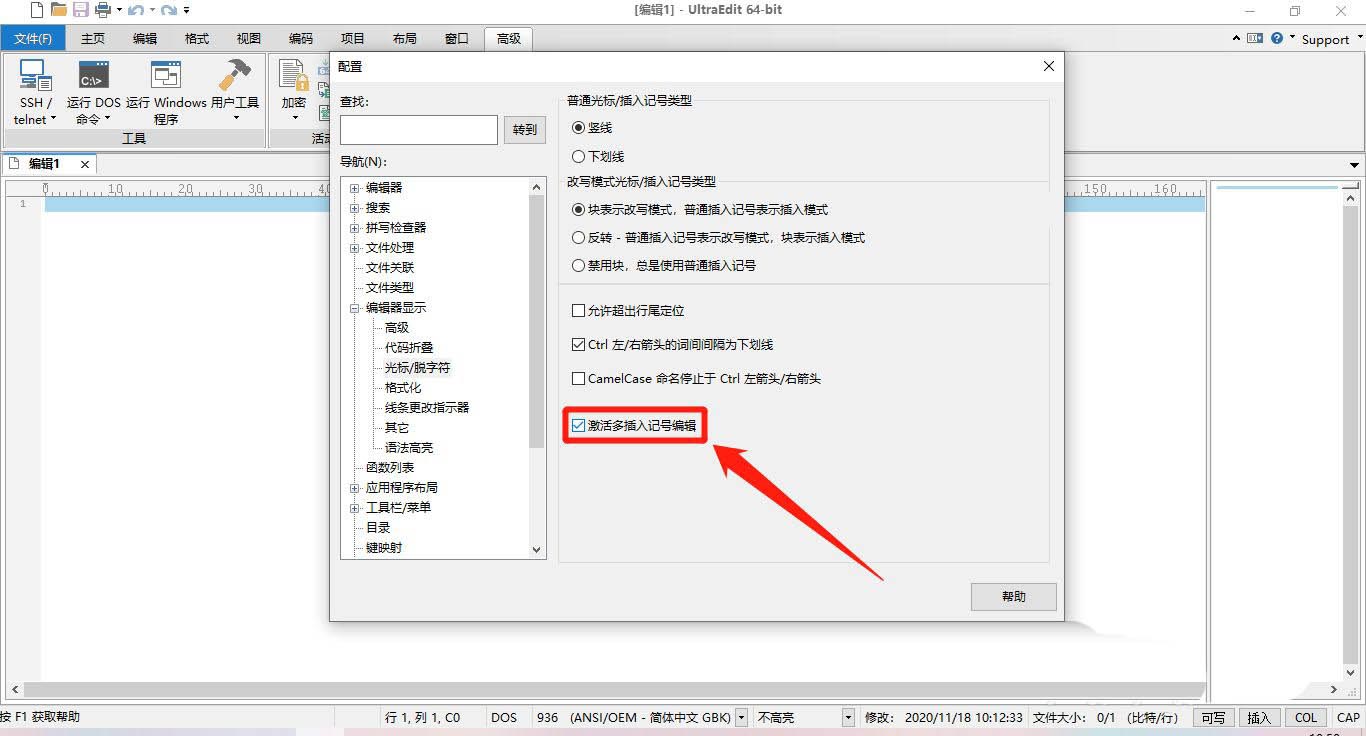The height and width of the screenshot is (736, 1366).
Task: Switch to the 窗口 ribbon tab
Action: point(457,38)
